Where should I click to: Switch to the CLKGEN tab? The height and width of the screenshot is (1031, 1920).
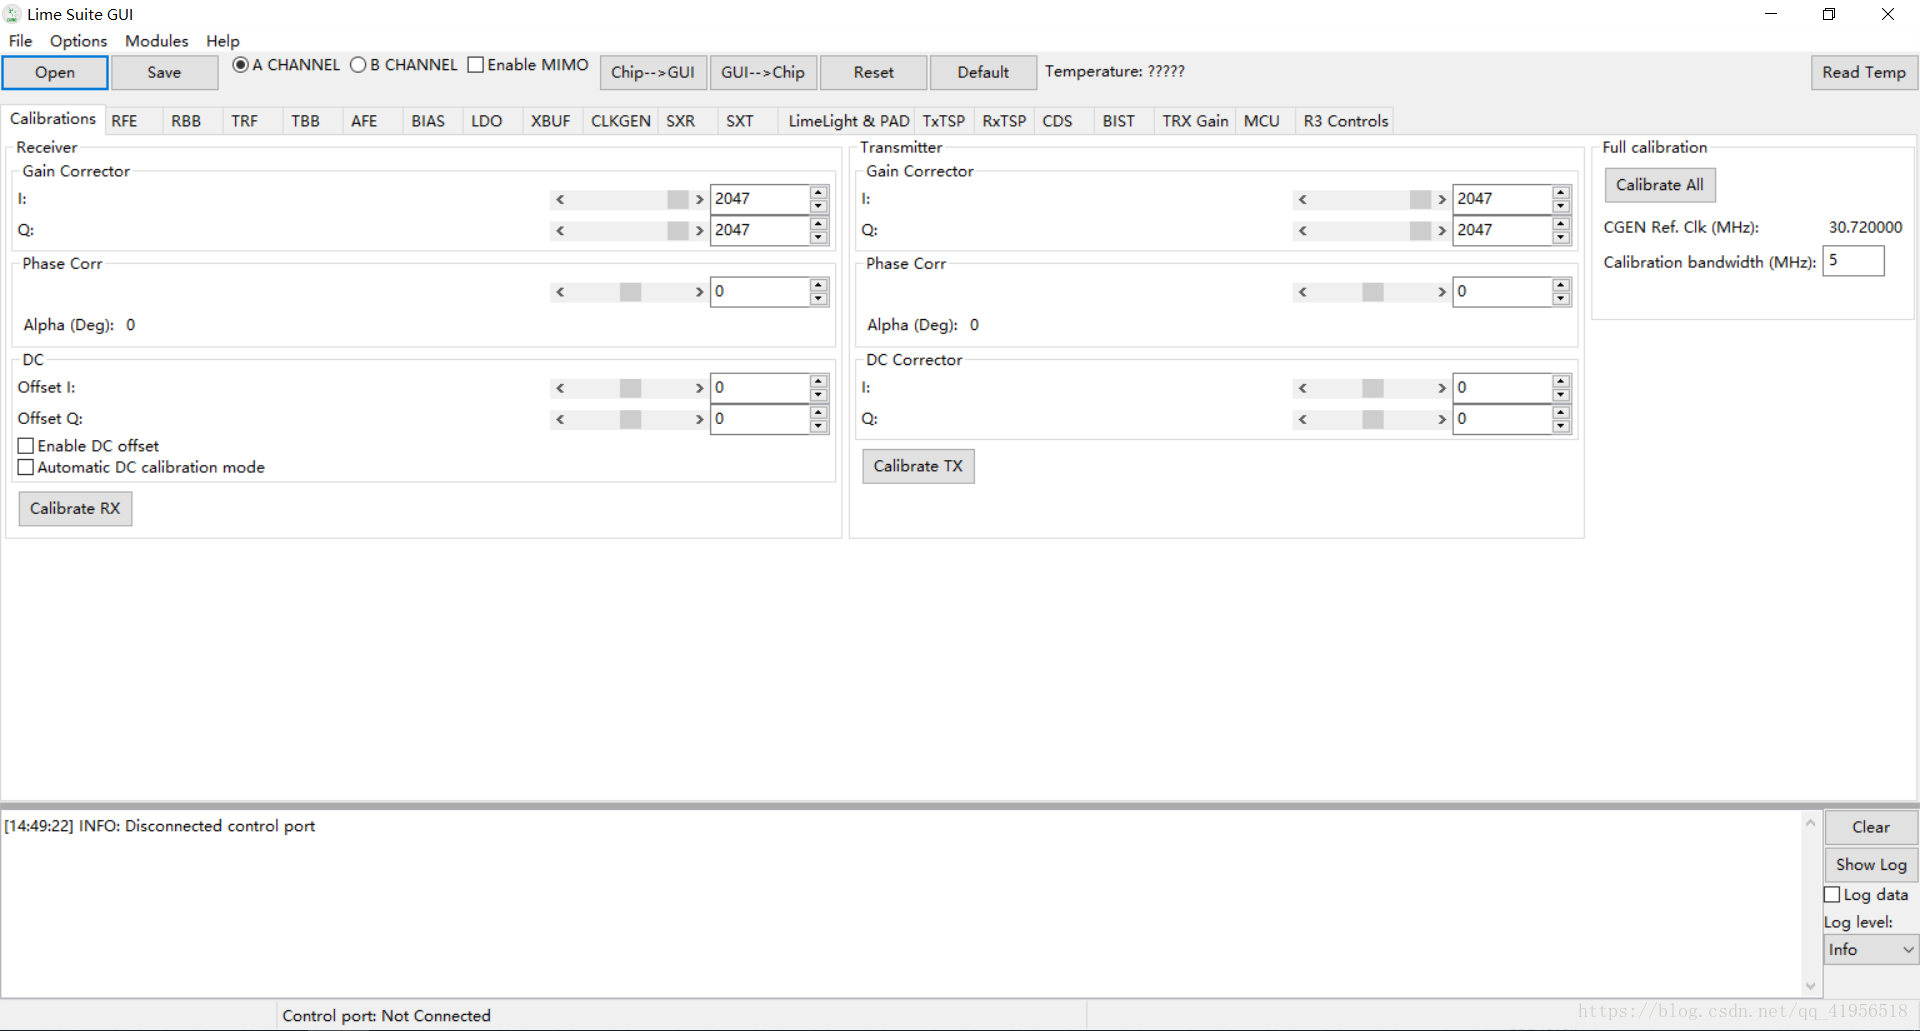pos(620,121)
